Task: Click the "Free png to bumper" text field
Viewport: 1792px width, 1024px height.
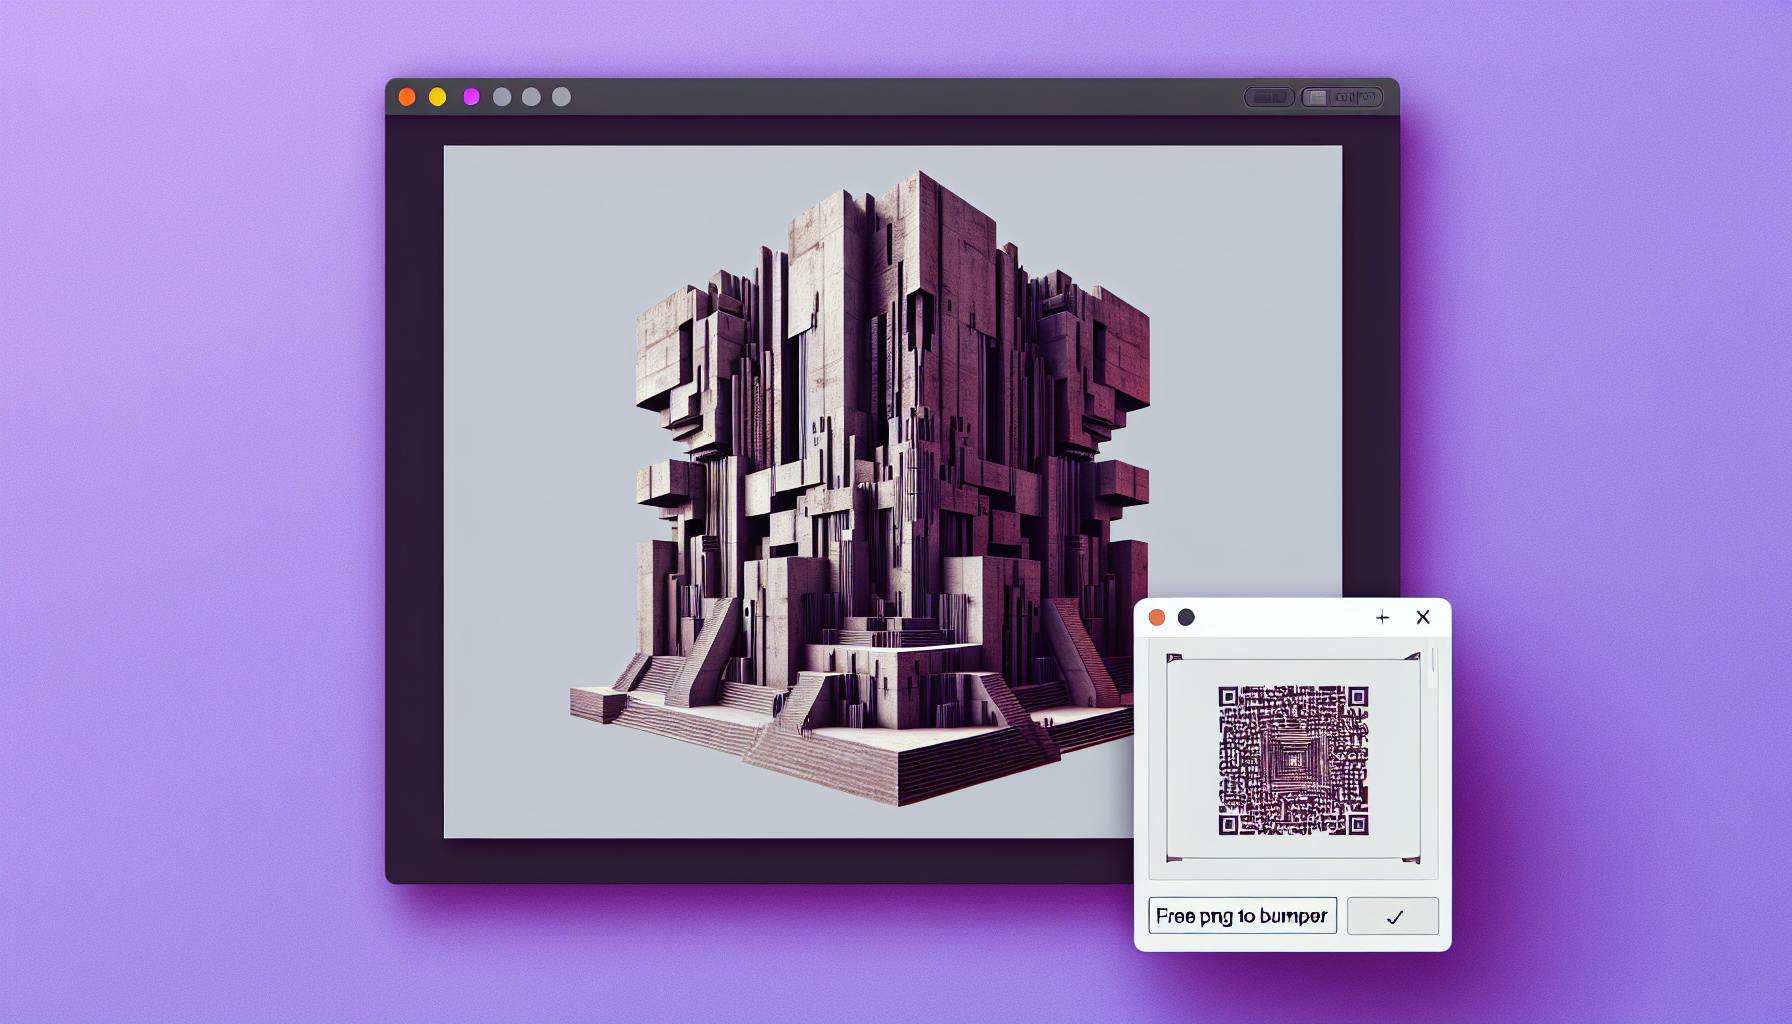Action: [1242, 916]
